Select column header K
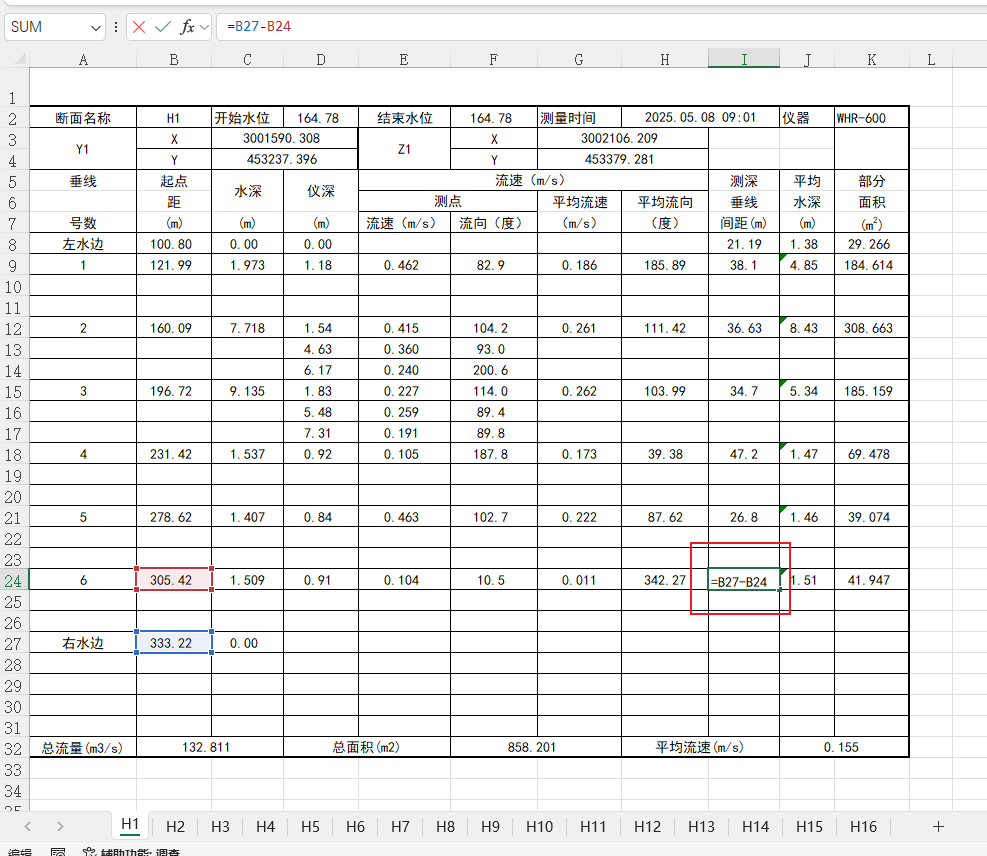Screen dimensions: 987x856 872,60
